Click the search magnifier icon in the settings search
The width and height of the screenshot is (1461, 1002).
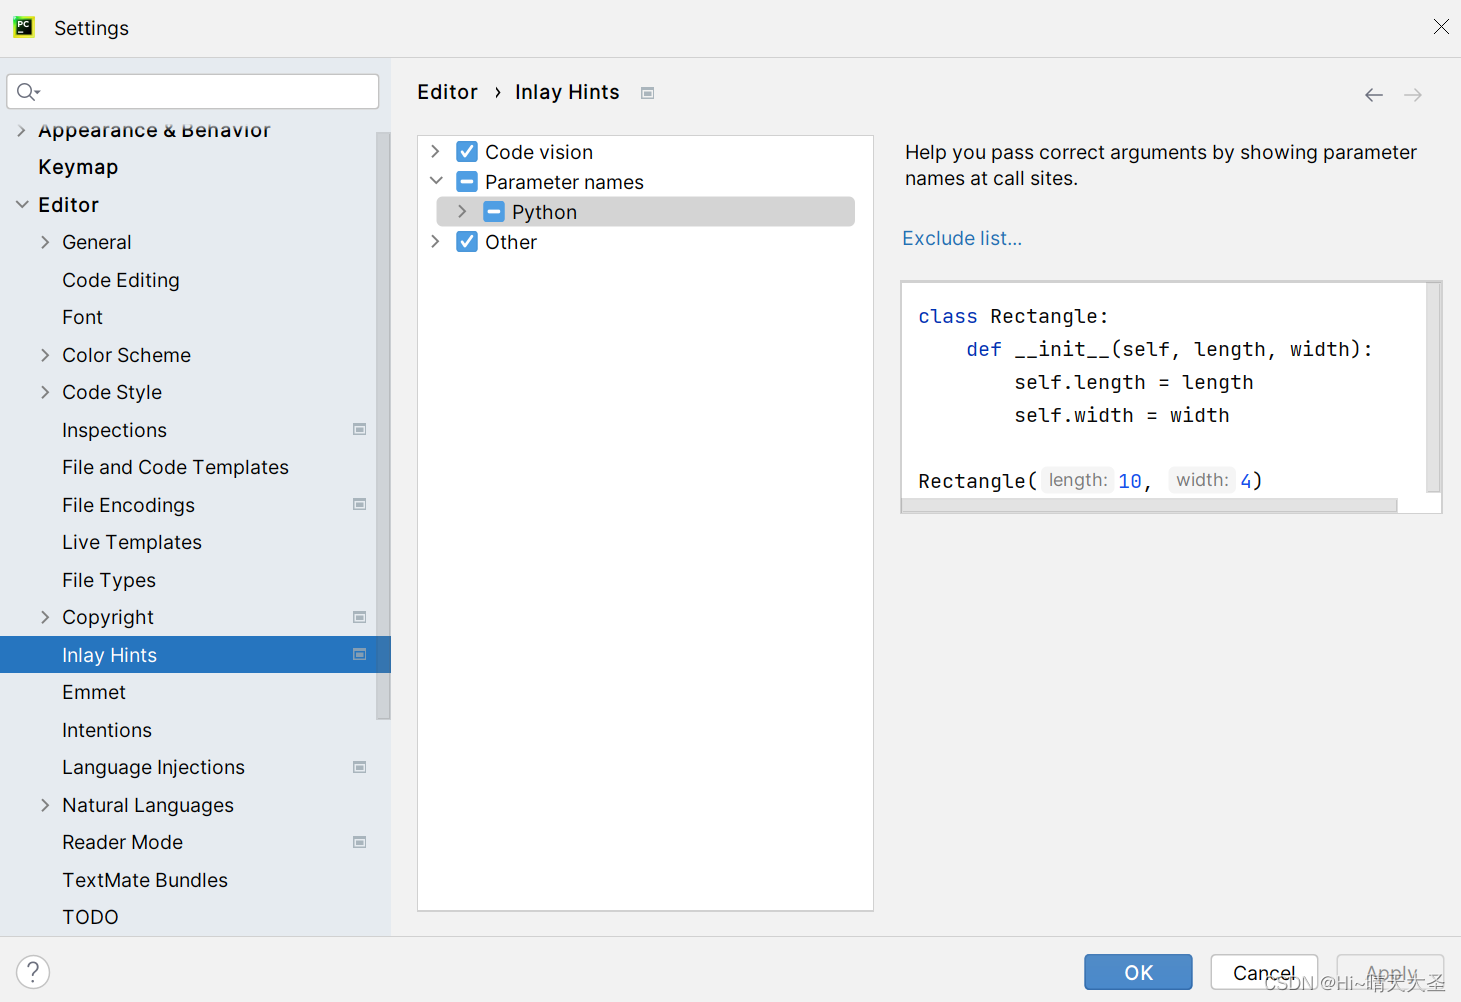(x=28, y=92)
